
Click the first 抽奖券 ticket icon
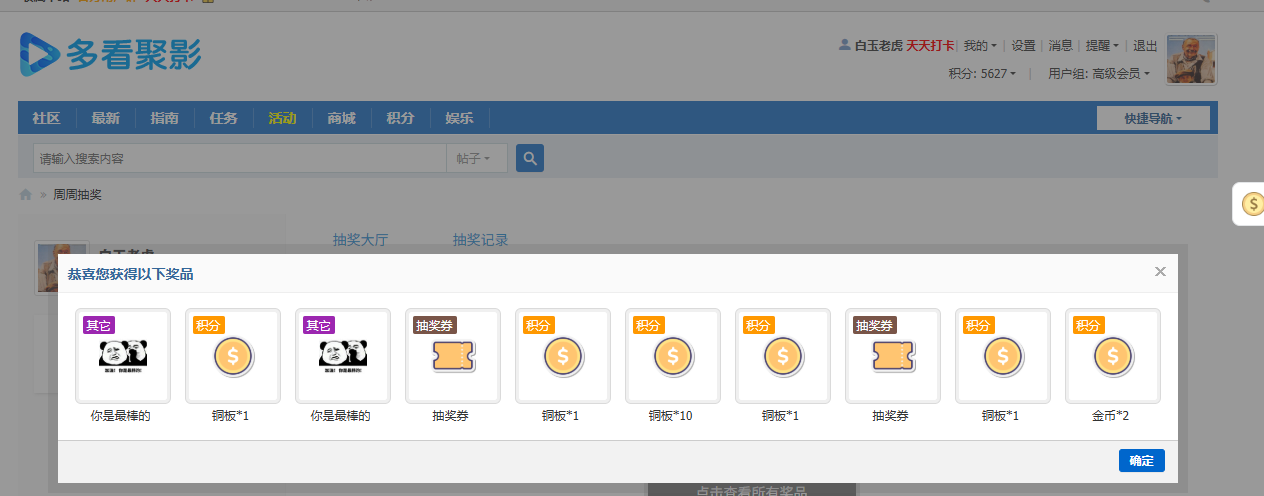[452, 356]
